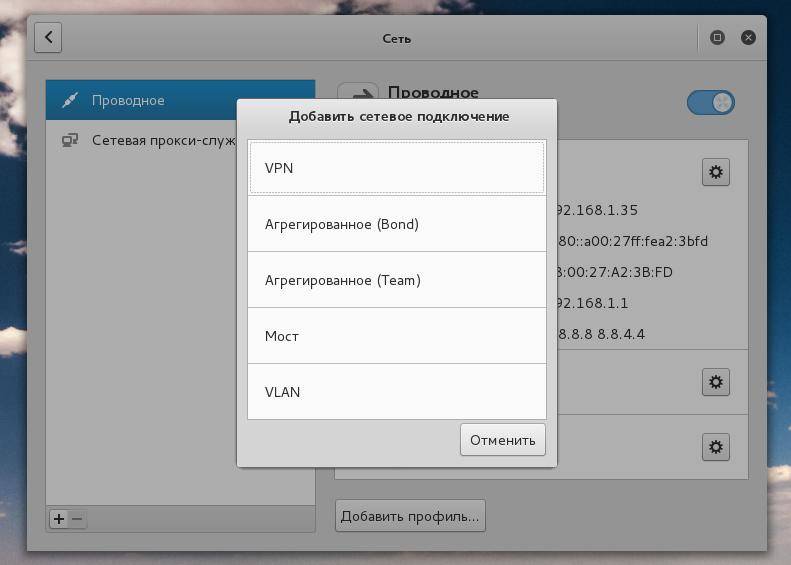
Task: Click the dialog title Добавить сетевое подключение
Action: [x=399, y=117]
